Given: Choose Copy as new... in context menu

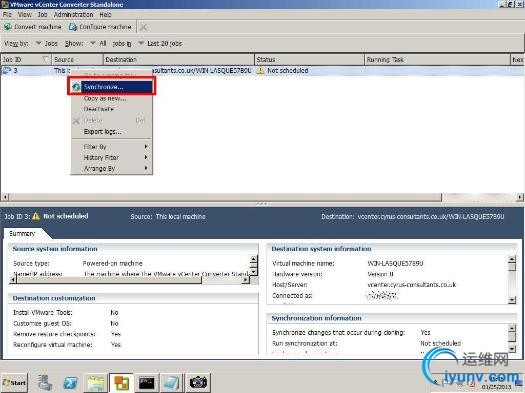Looking at the screenshot, I should point(111,98).
